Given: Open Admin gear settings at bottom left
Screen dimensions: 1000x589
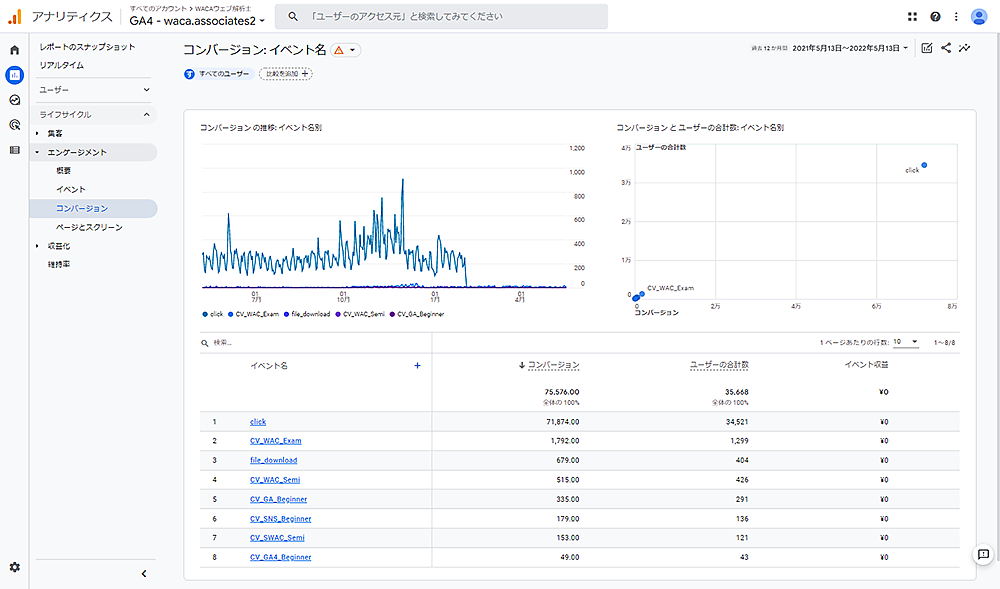Looking at the screenshot, I should tap(14, 567).
